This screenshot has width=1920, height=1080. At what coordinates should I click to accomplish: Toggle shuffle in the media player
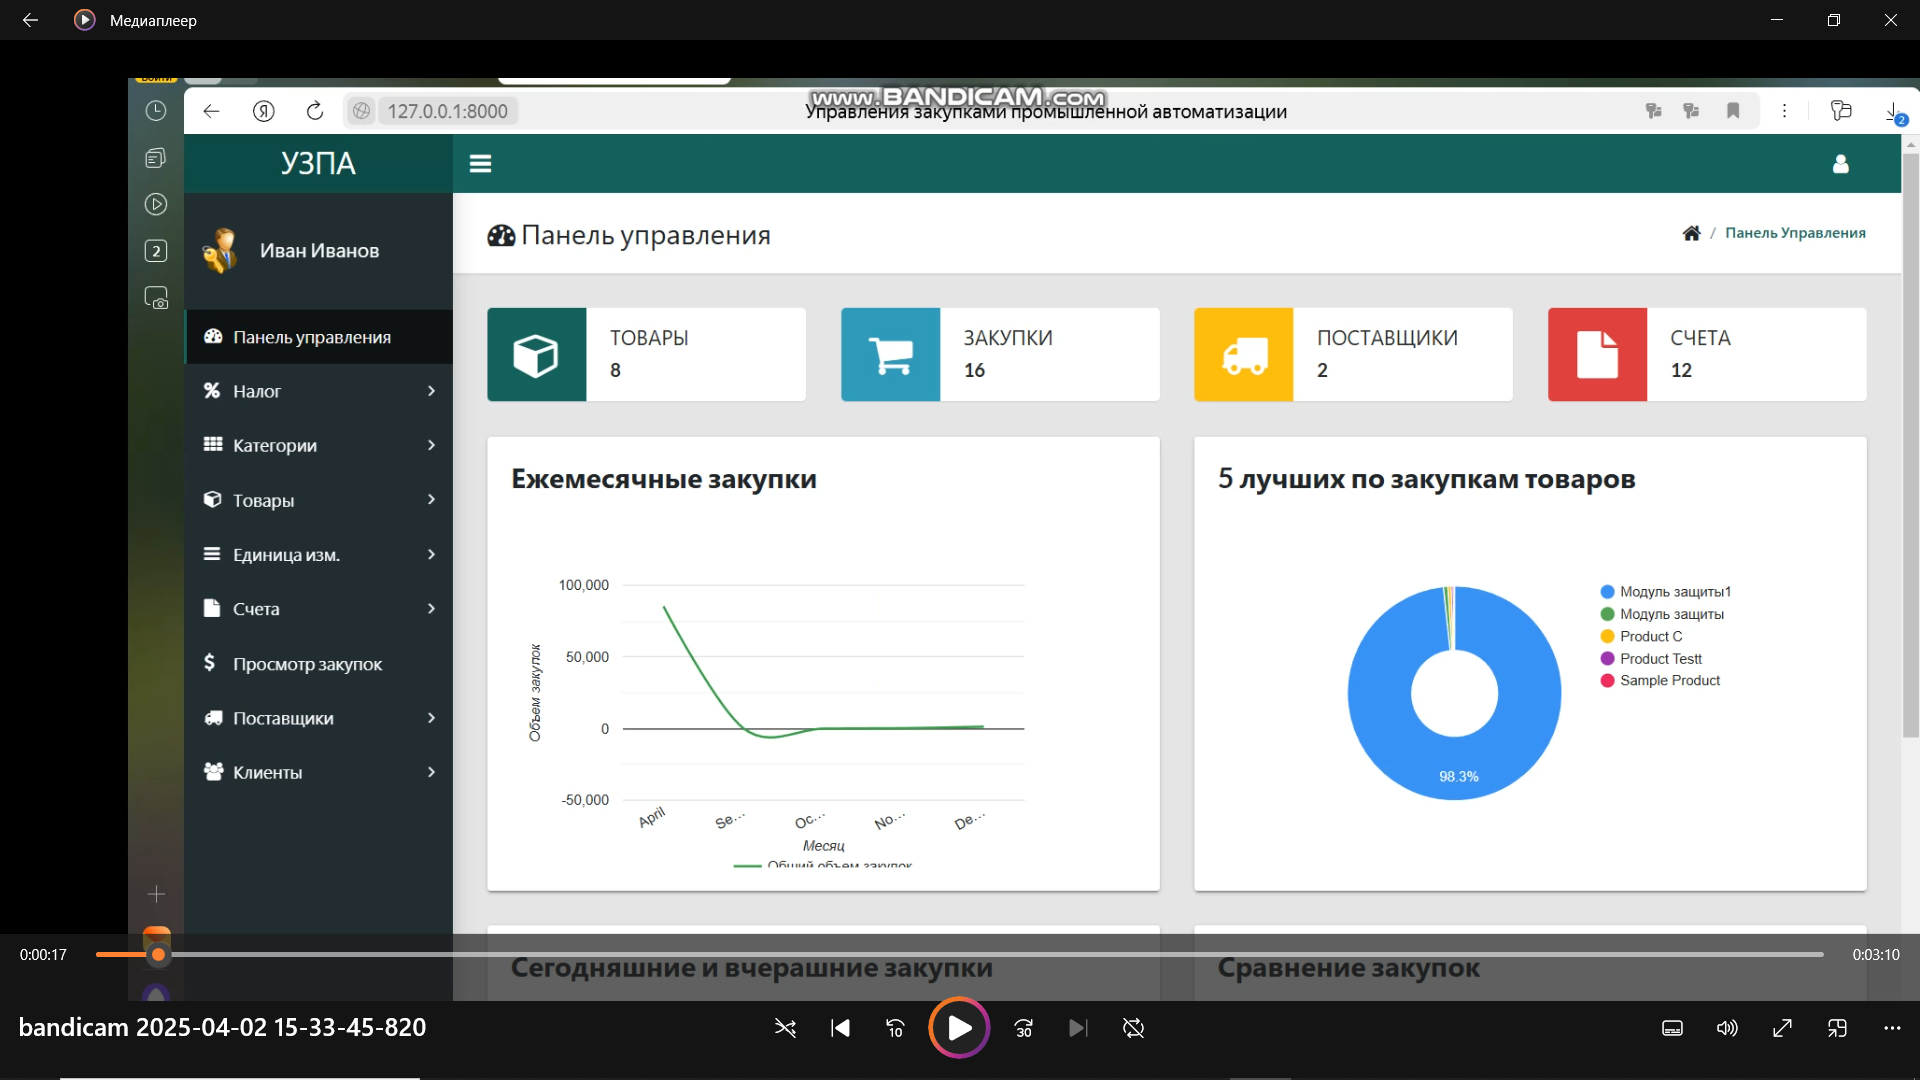tap(785, 1028)
